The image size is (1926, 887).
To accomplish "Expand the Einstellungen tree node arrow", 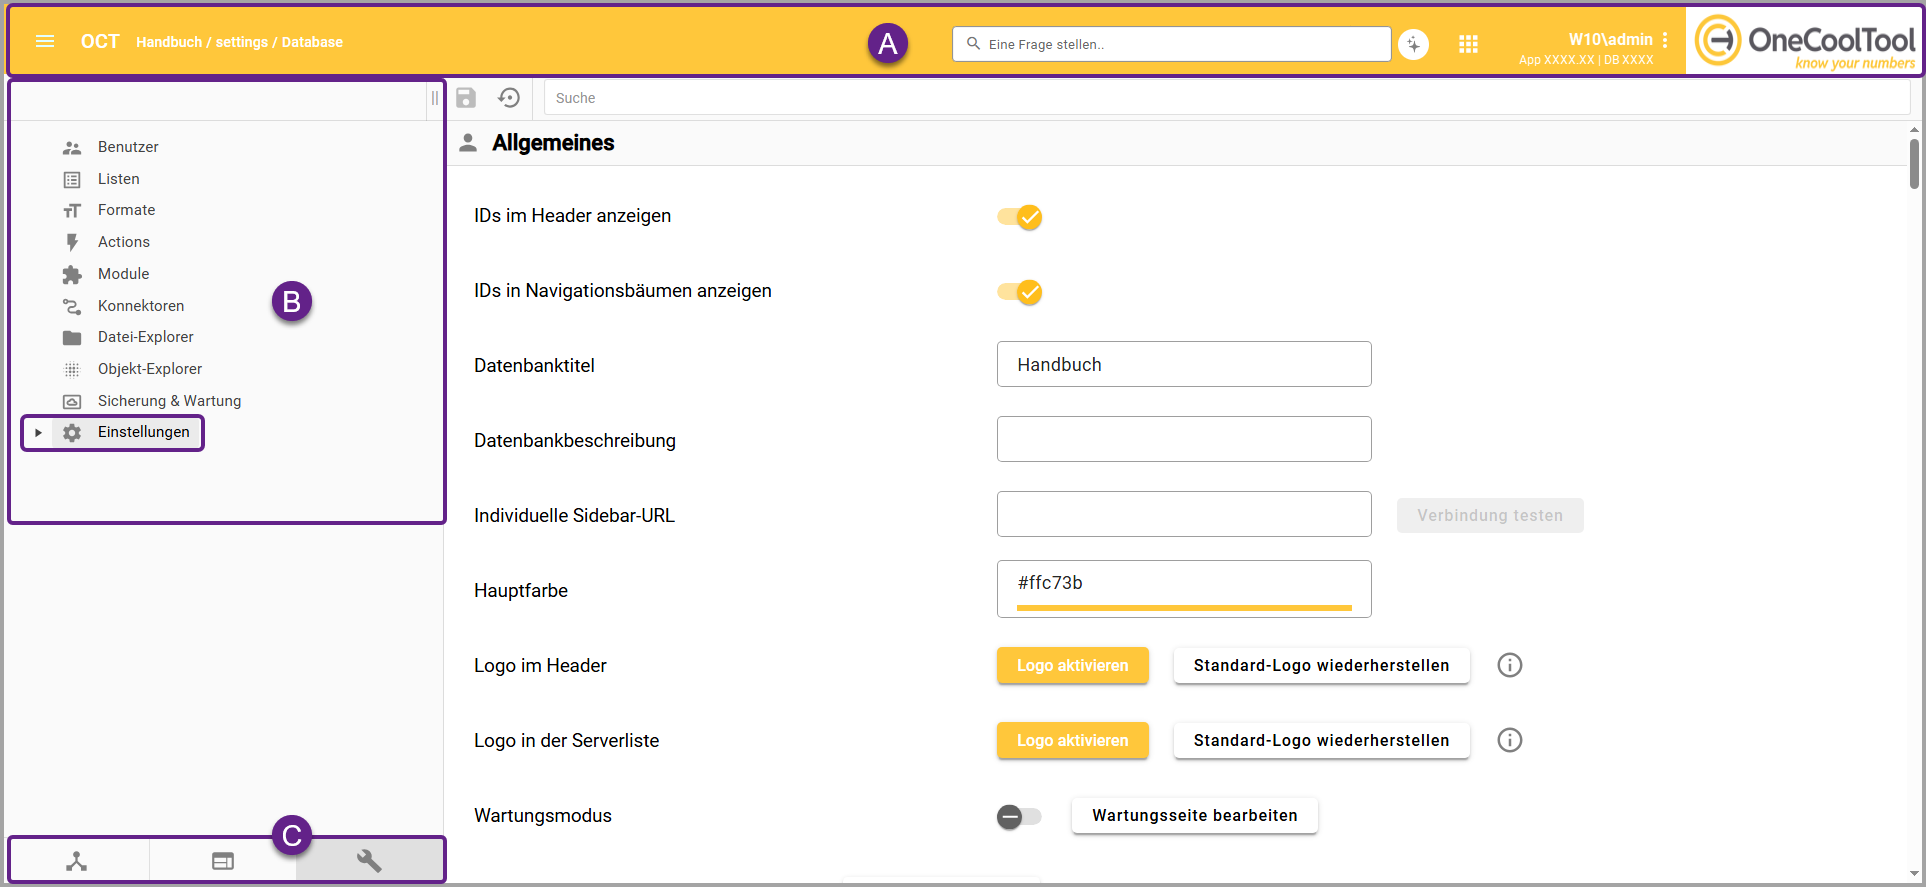I will click(x=38, y=433).
